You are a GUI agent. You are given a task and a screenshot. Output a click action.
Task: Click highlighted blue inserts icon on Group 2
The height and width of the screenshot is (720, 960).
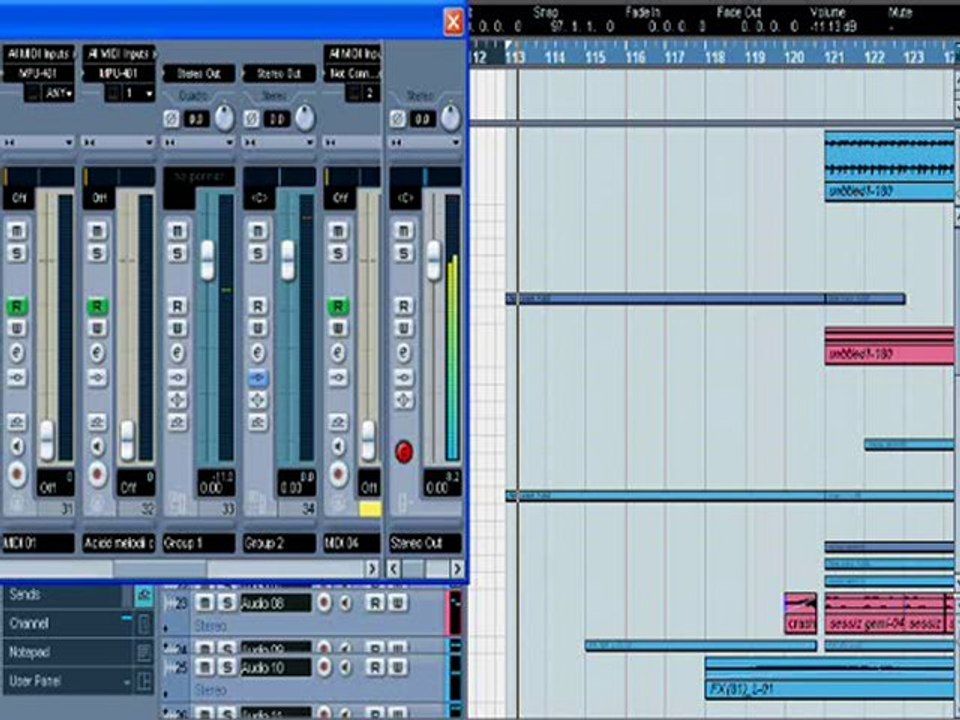pos(258,377)
